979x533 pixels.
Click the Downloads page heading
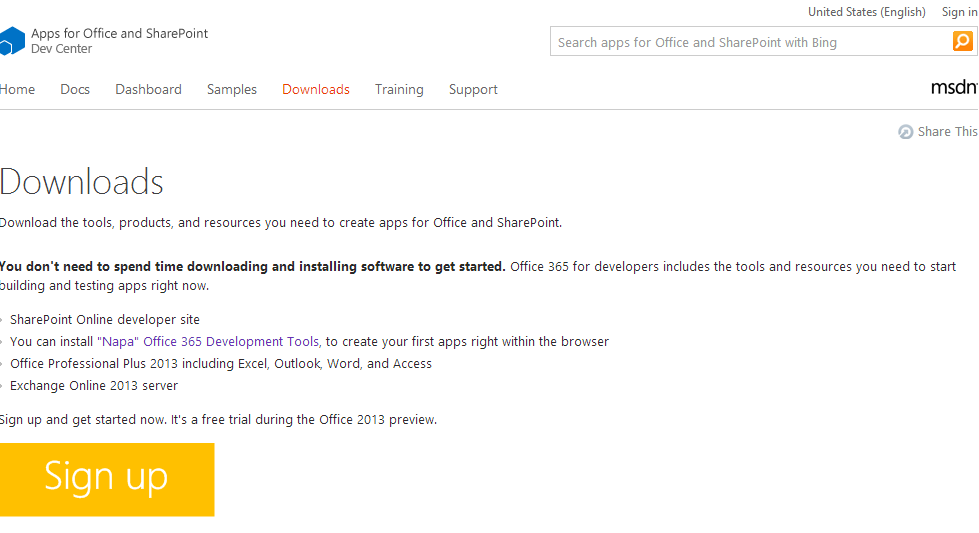(x=81, y=182)
